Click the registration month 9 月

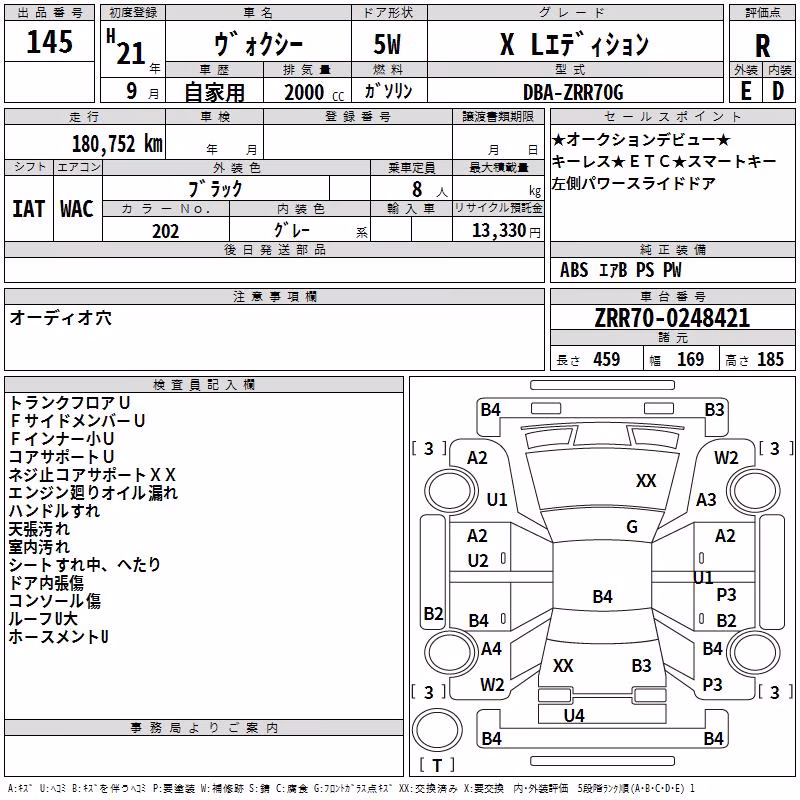[x=142, y=91]
